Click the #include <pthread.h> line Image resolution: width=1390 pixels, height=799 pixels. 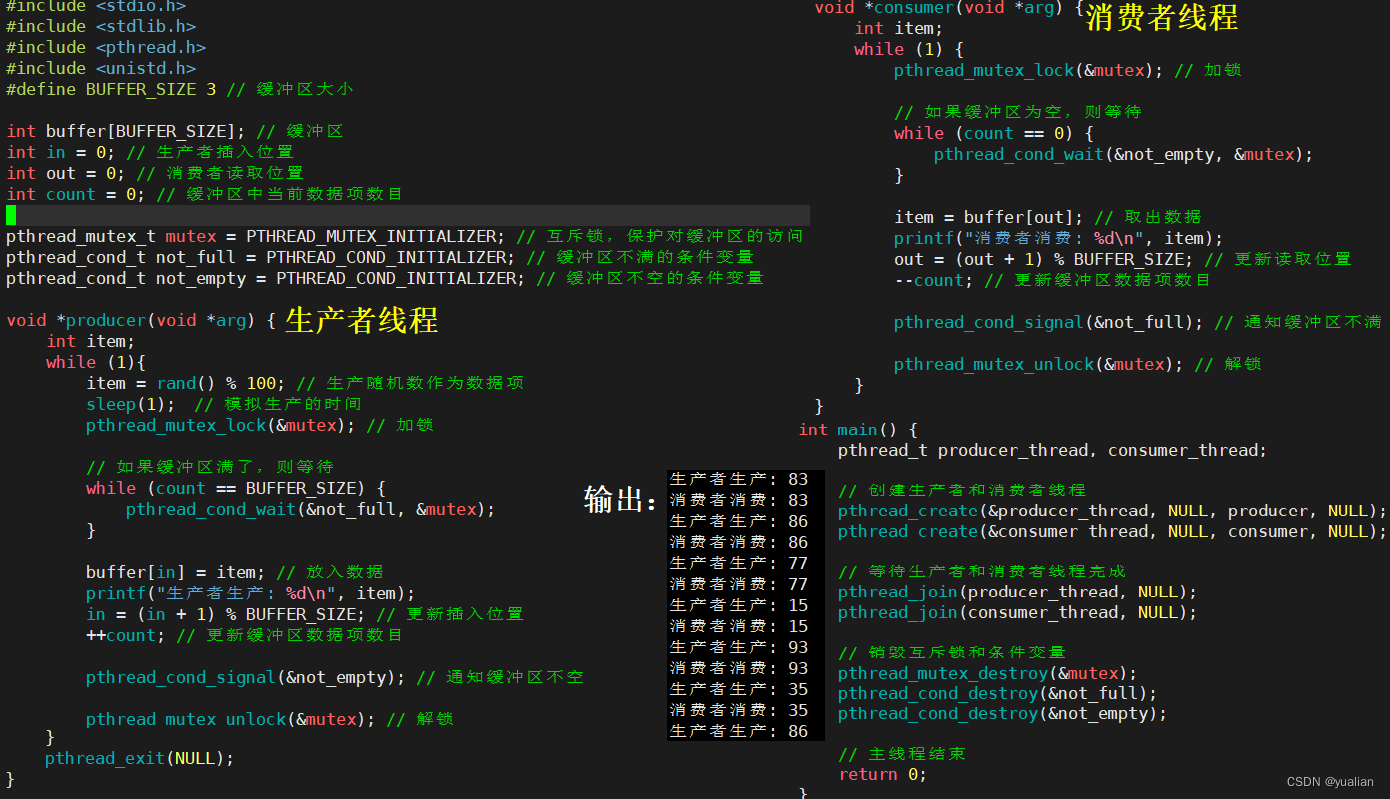coord(105,47)
